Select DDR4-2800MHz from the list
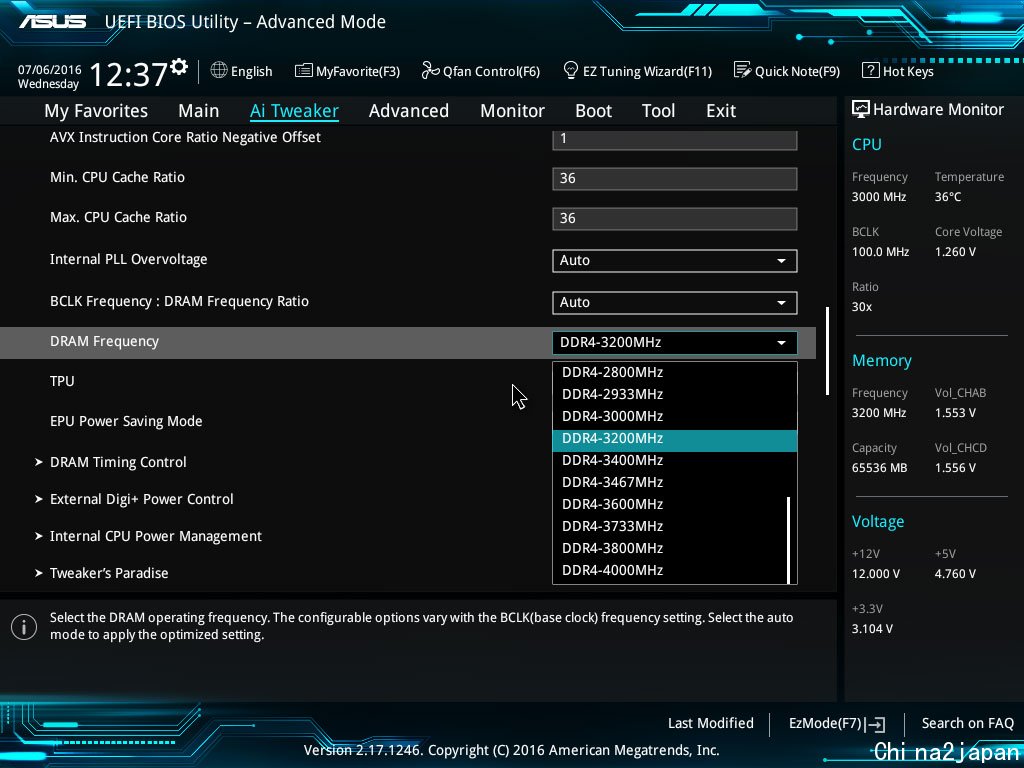The image size is (1024, 768). pyautogui.click(x=675, y=372)
